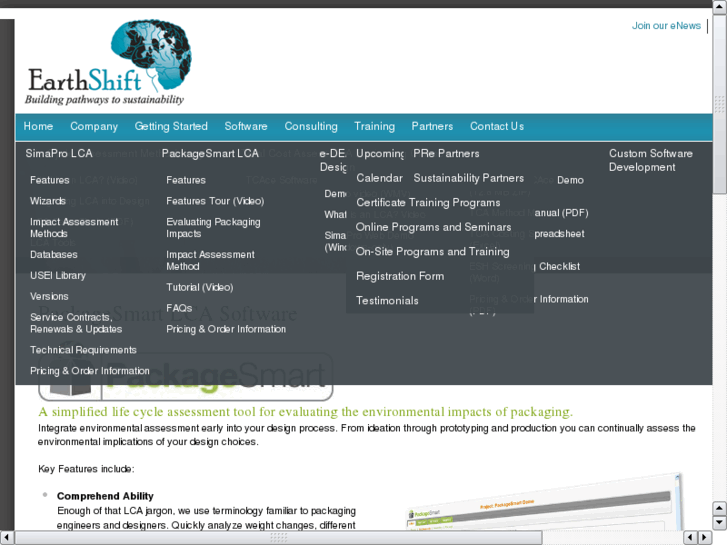Open Features under SimaPro LCA
The image size is (727, 545).
pos(50,180)
